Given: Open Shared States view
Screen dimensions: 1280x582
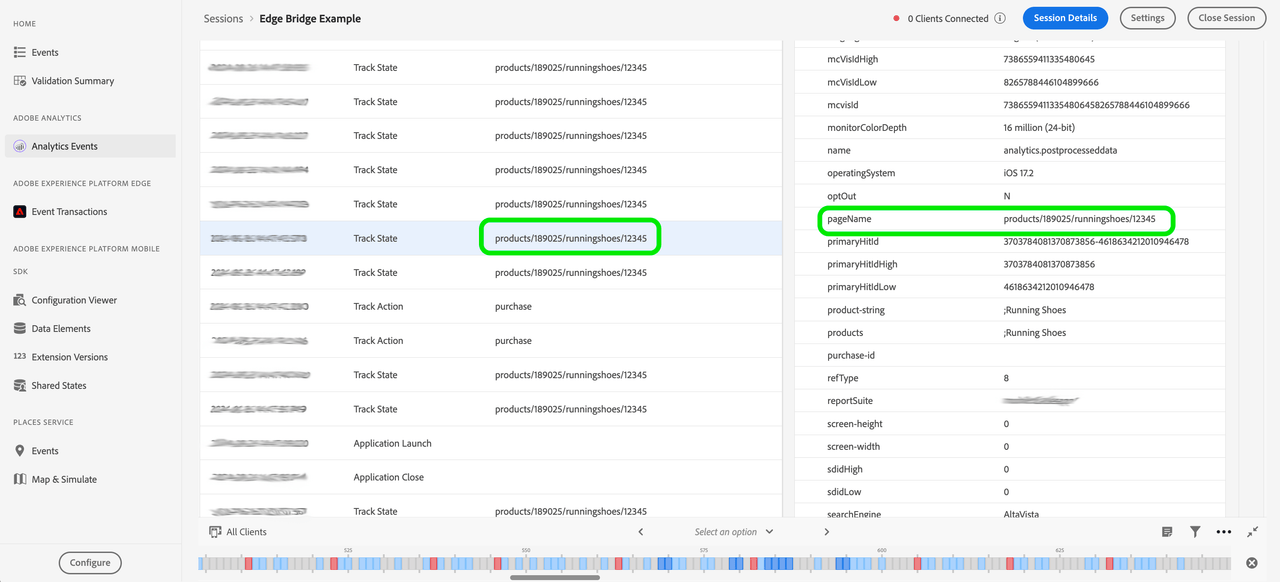Looking at the screenshot, I should coord(59,386).
